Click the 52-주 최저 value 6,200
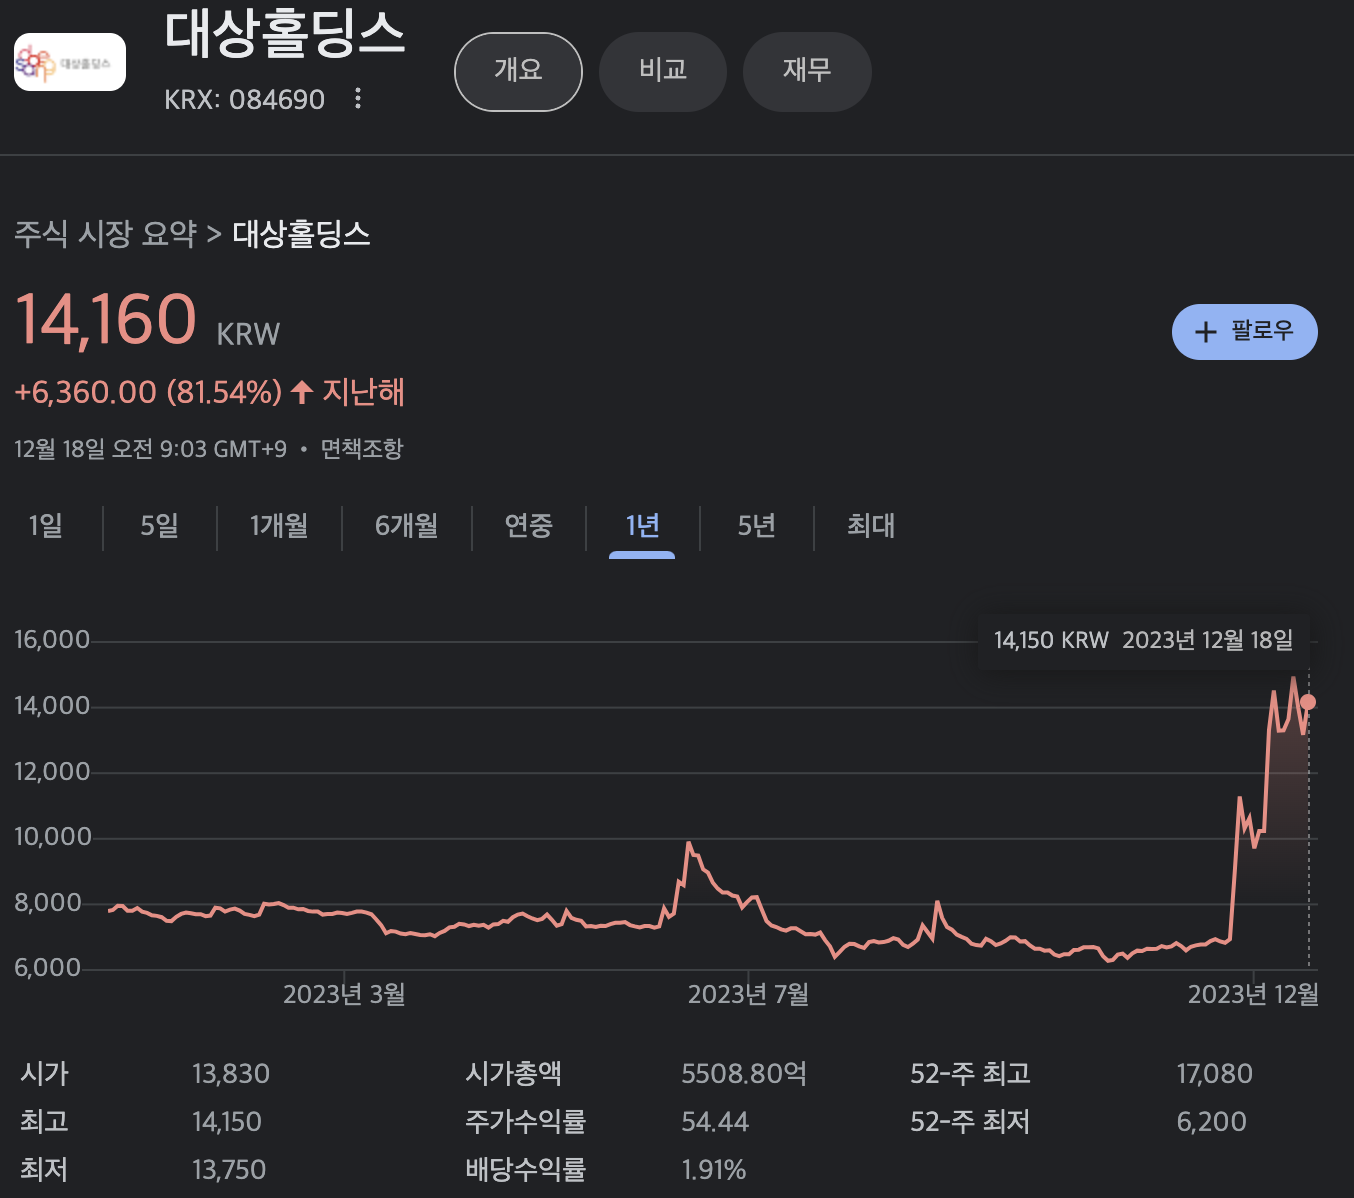This screenshot has height=1198, width=1354. click(x=1211, y=1122)
